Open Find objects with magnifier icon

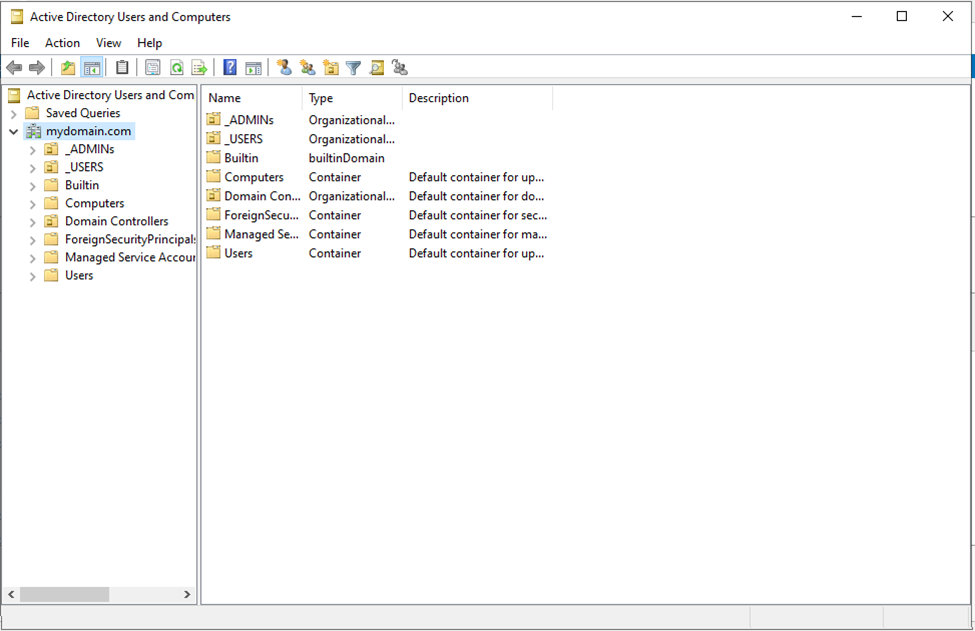(377, 68)
